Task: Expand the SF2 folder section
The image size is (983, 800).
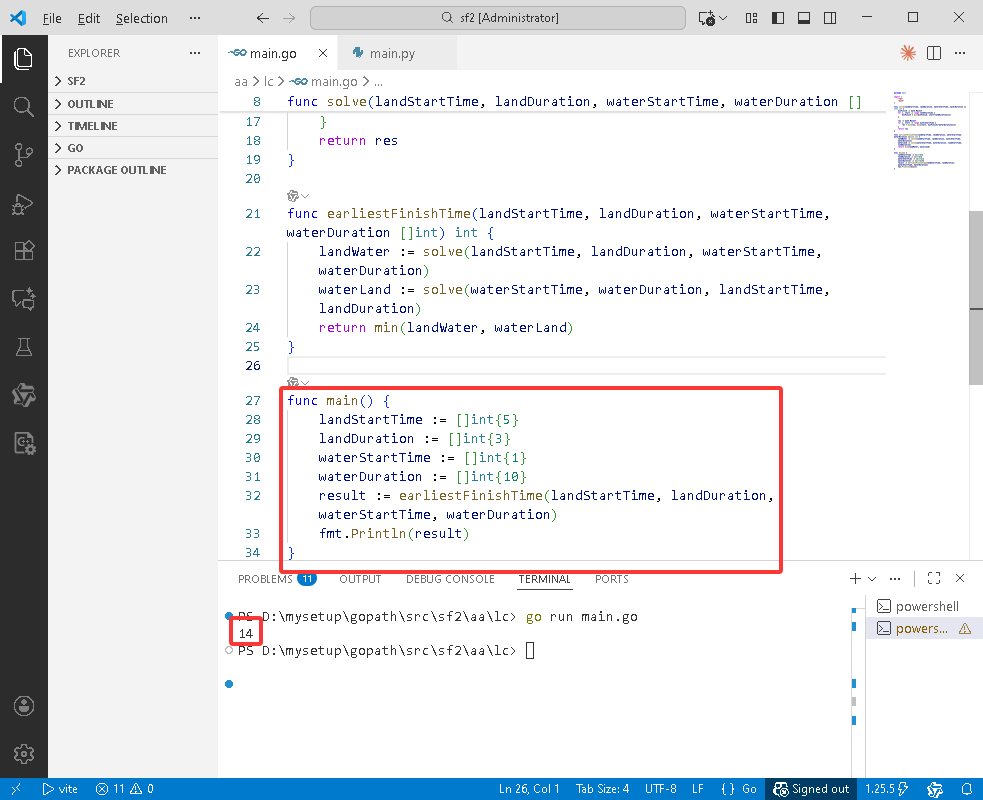Action: click(133, 81)
